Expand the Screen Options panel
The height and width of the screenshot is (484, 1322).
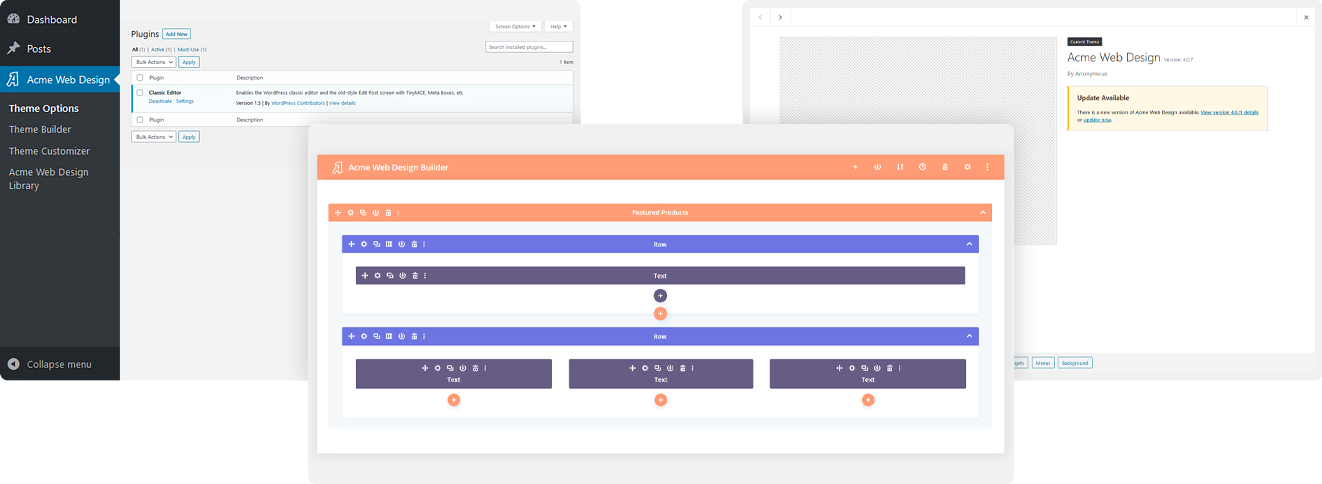[517, 26]
